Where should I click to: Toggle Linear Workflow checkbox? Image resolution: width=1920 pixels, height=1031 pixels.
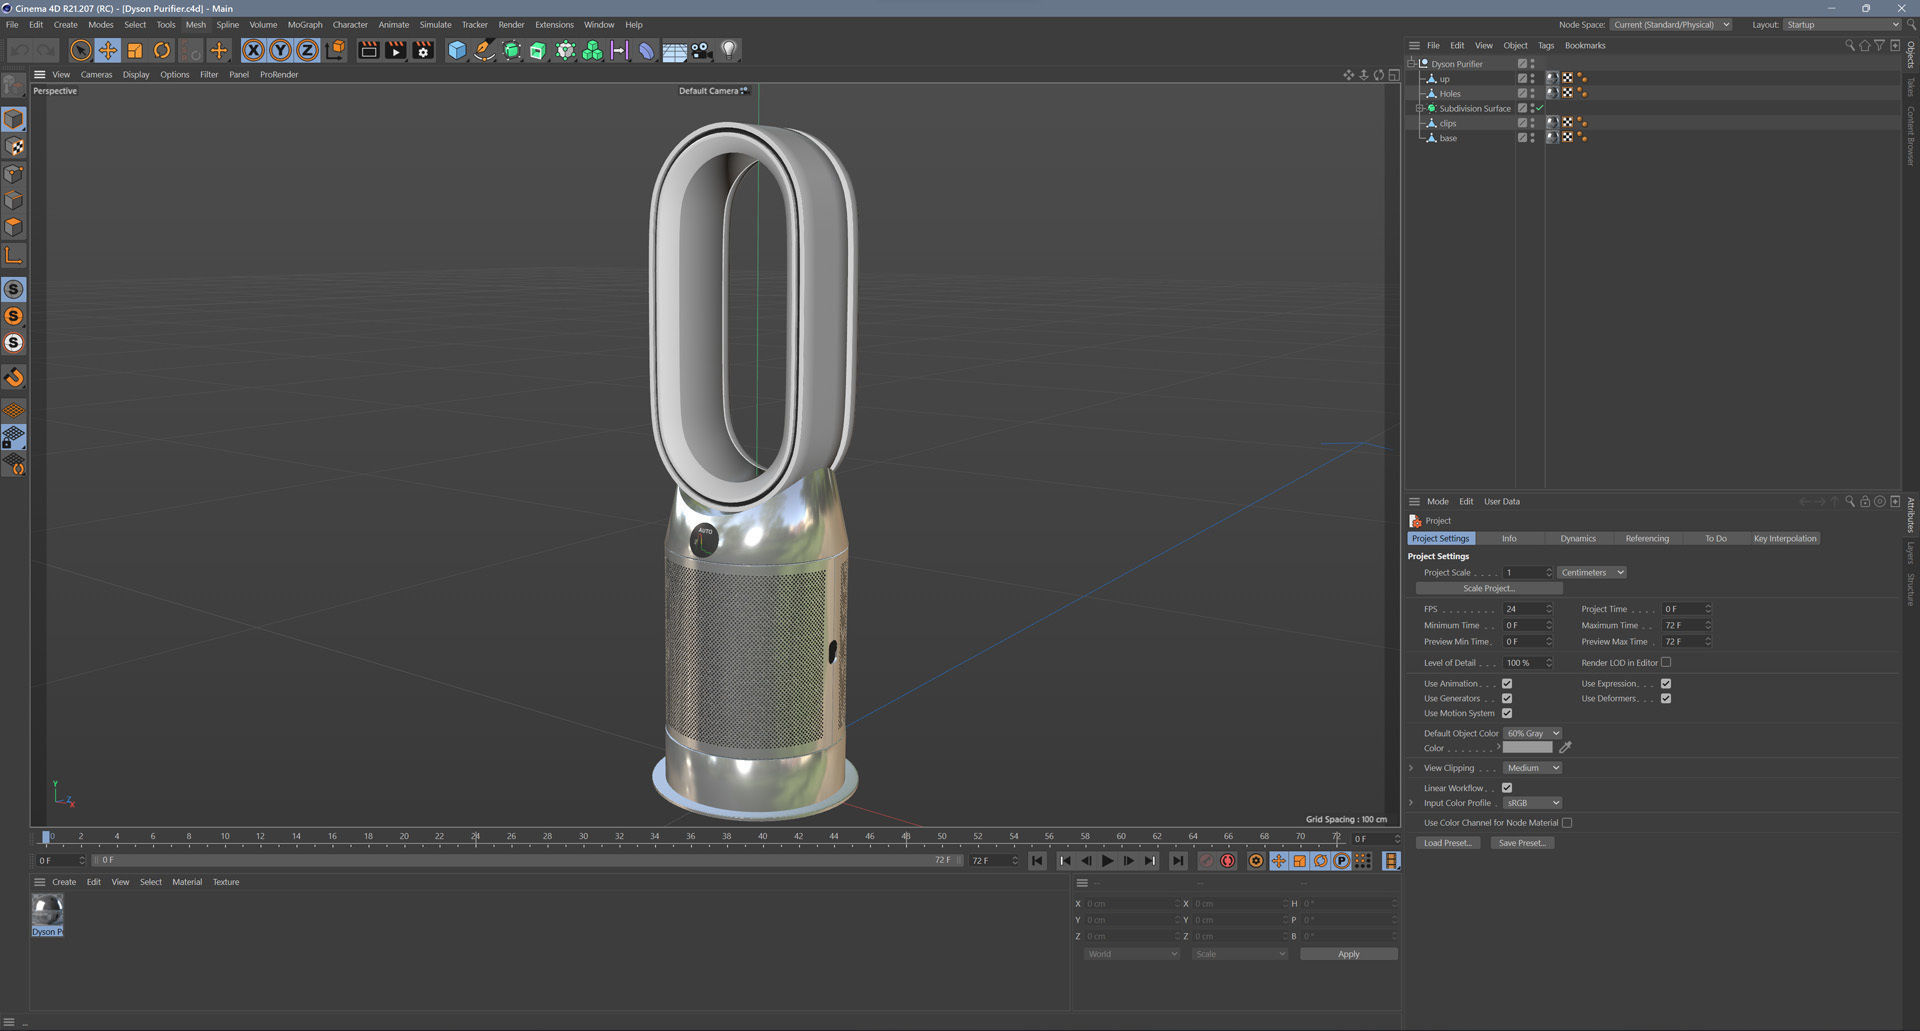(x=1507, y=788)
